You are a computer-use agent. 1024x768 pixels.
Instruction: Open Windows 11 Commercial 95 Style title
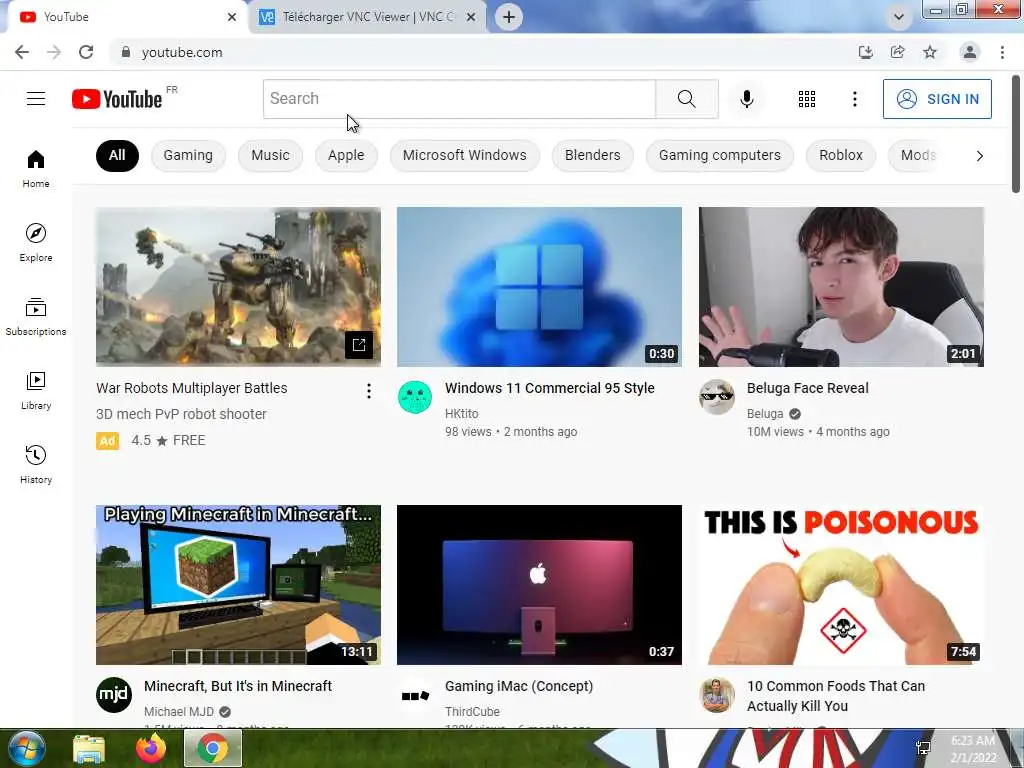click(550, 388)
